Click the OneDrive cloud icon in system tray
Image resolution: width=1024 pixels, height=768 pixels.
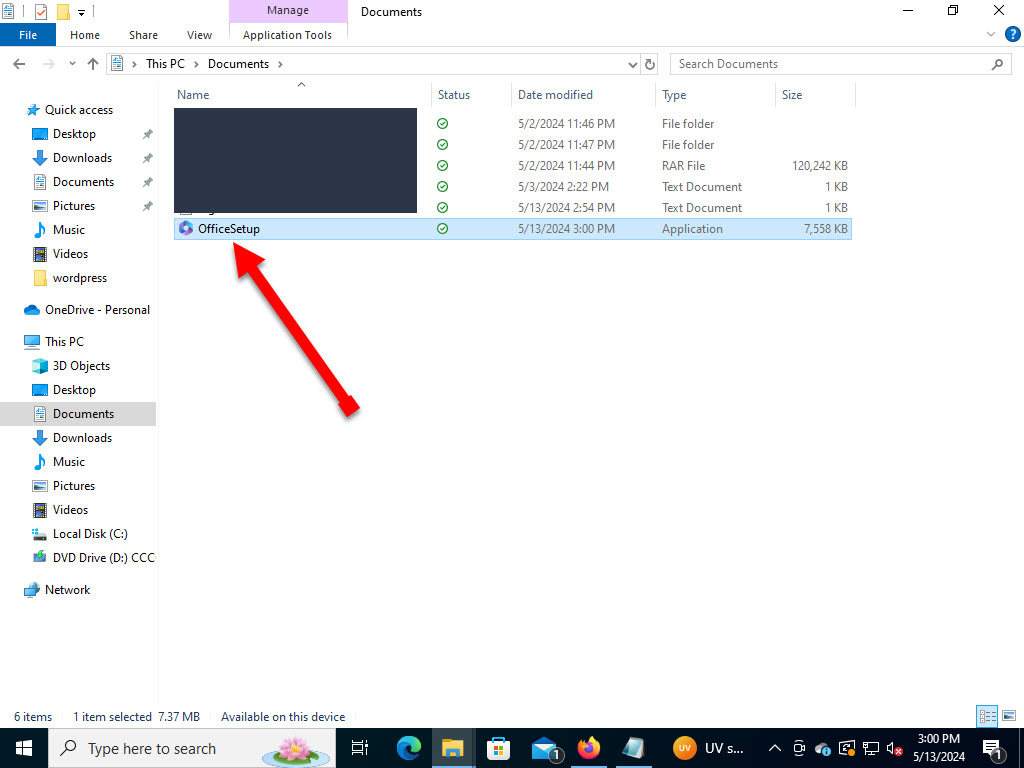point(822,748)
